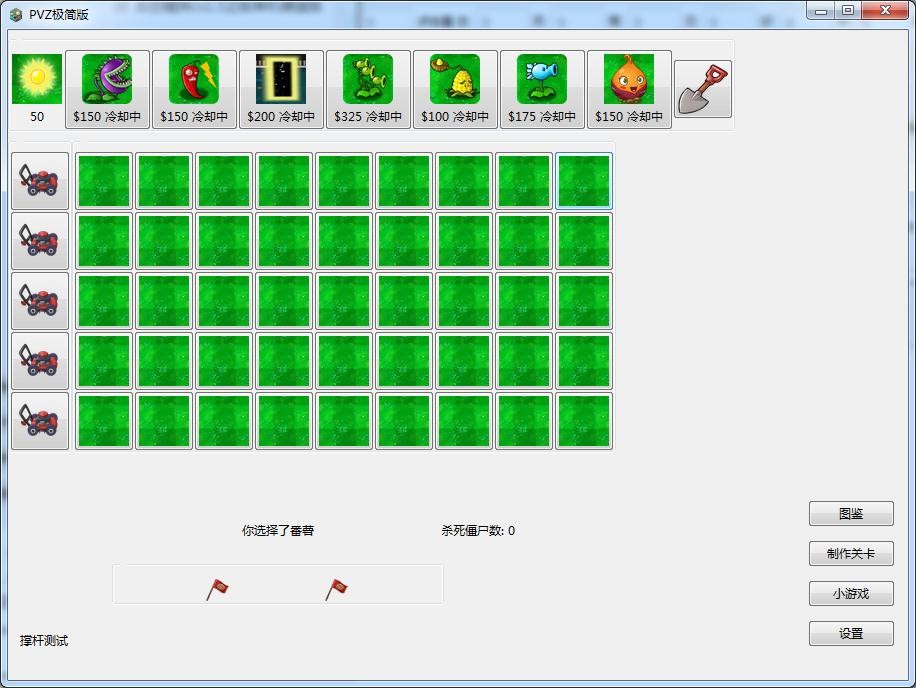Pick the $200 glowing portal card
Screen dimensions: 916x688
(x=281, y=89)
